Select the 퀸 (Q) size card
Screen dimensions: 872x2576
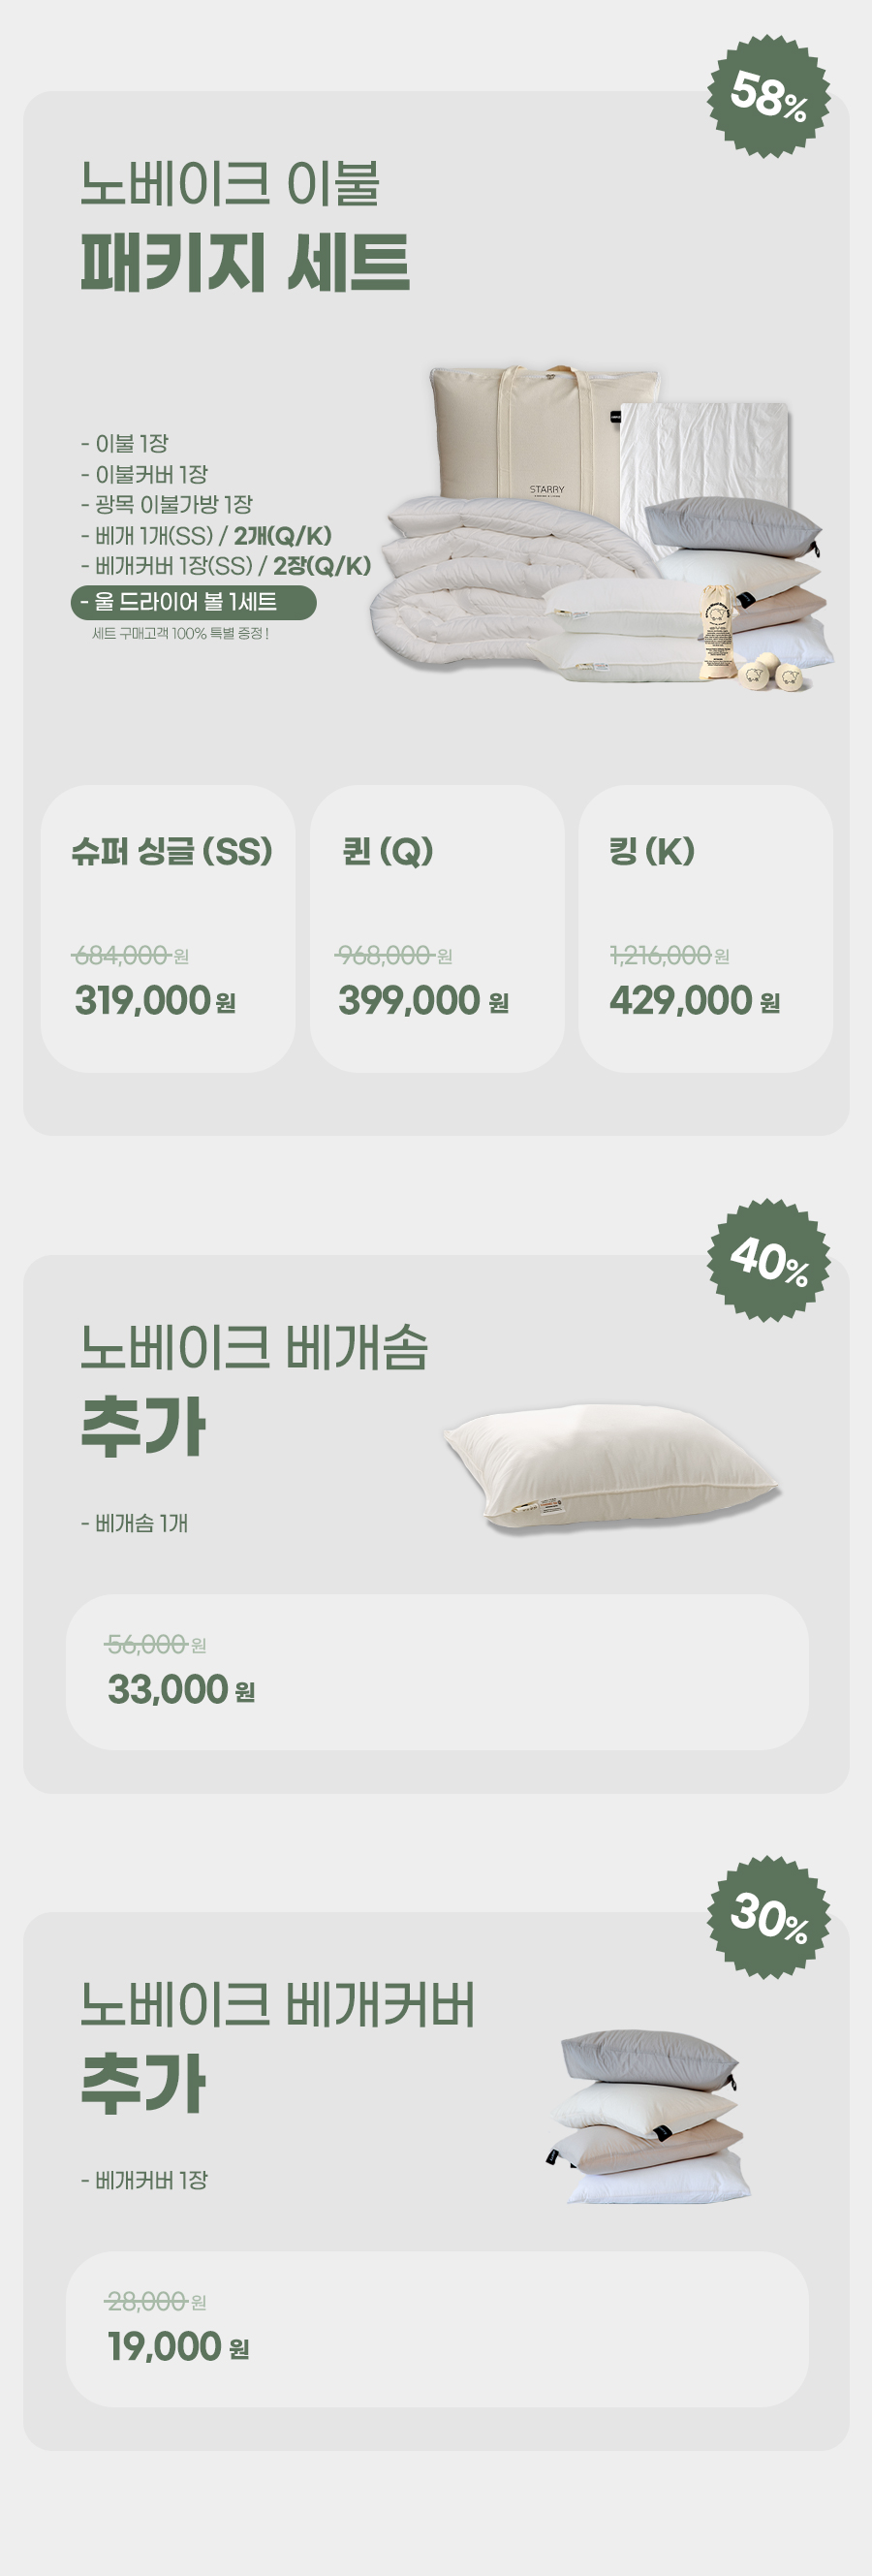coord(437,928)
